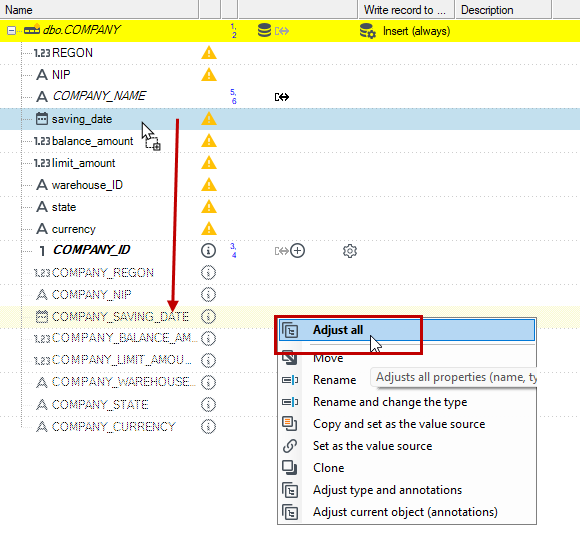Choose Adjust all from context menu
Image resolution: width=580 pixels, height=545 pixels.
[407, 330]
